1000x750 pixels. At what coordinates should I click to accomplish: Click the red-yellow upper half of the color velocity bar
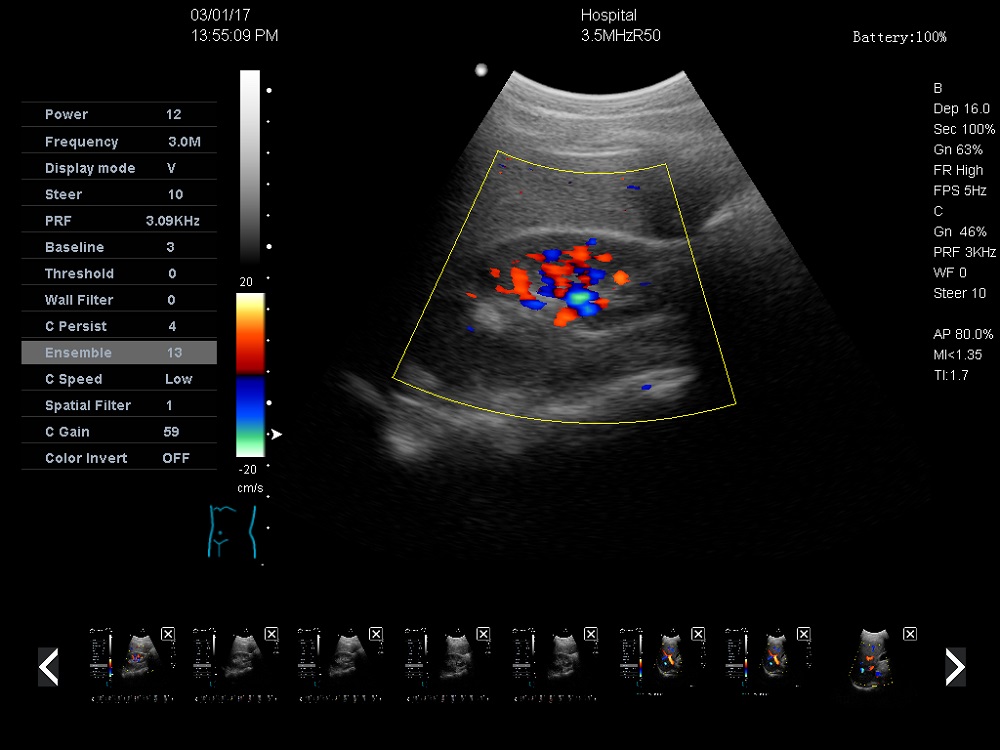(x=250, y=334)
